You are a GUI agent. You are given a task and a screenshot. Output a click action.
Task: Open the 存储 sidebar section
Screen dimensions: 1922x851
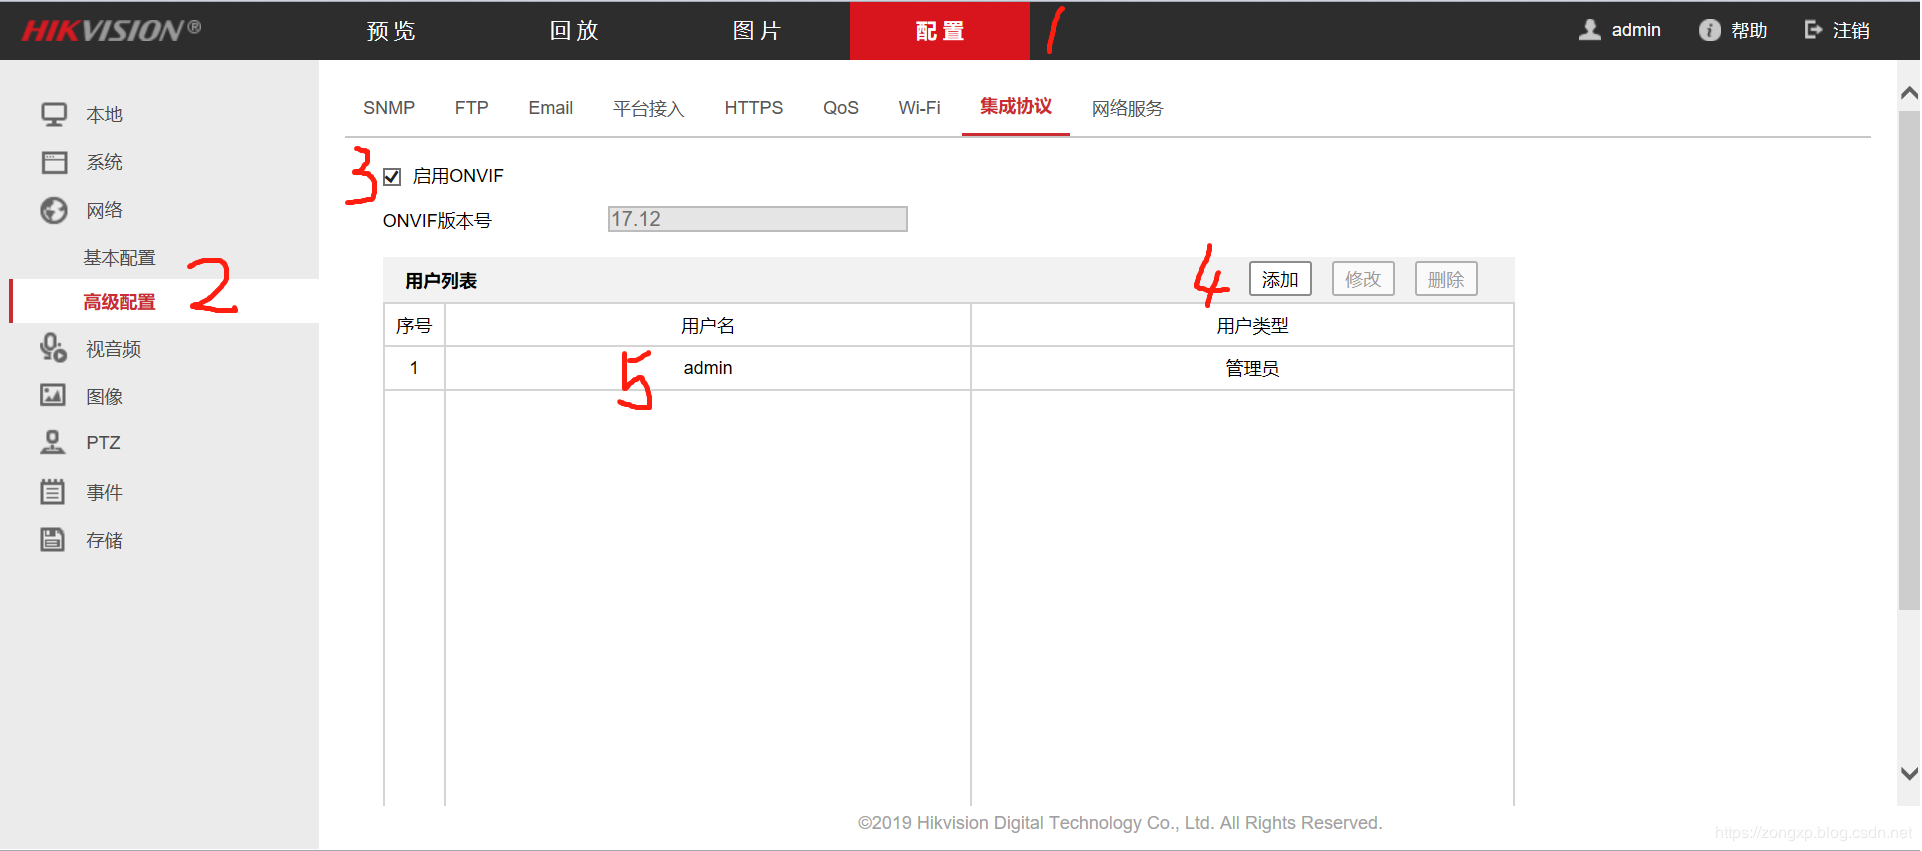[x=104, y=541]
